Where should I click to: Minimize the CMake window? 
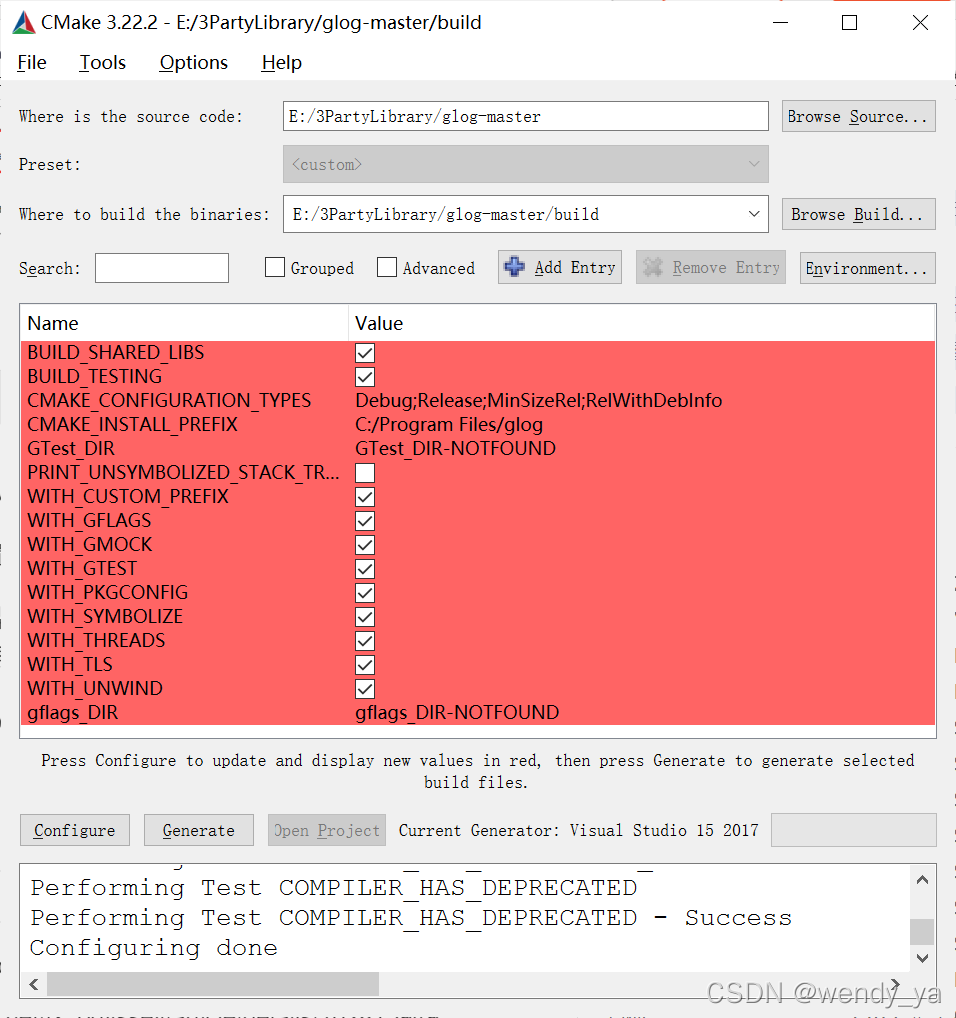[781, 23]
